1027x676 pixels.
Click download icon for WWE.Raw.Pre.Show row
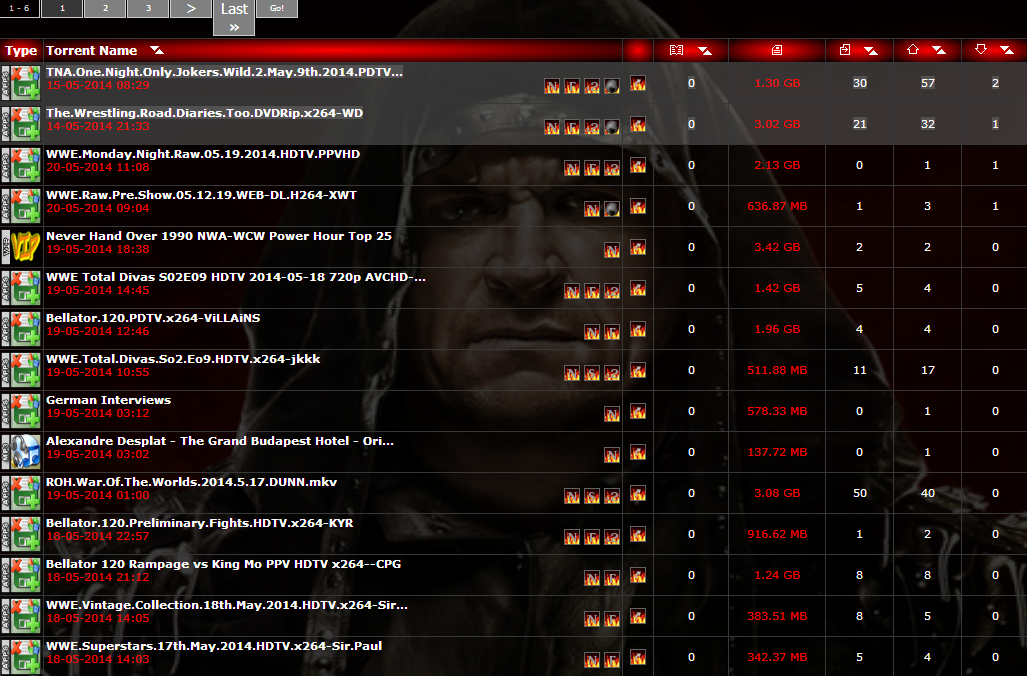tap(637, 206)
